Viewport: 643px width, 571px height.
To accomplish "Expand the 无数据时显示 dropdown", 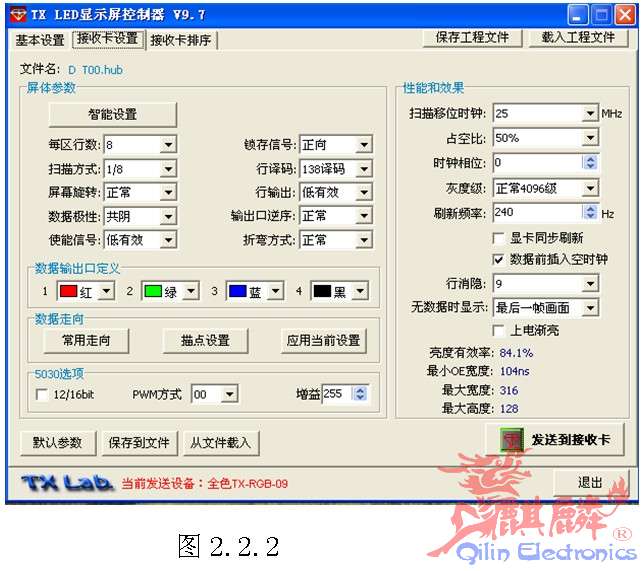I will (x=590, y=307).
